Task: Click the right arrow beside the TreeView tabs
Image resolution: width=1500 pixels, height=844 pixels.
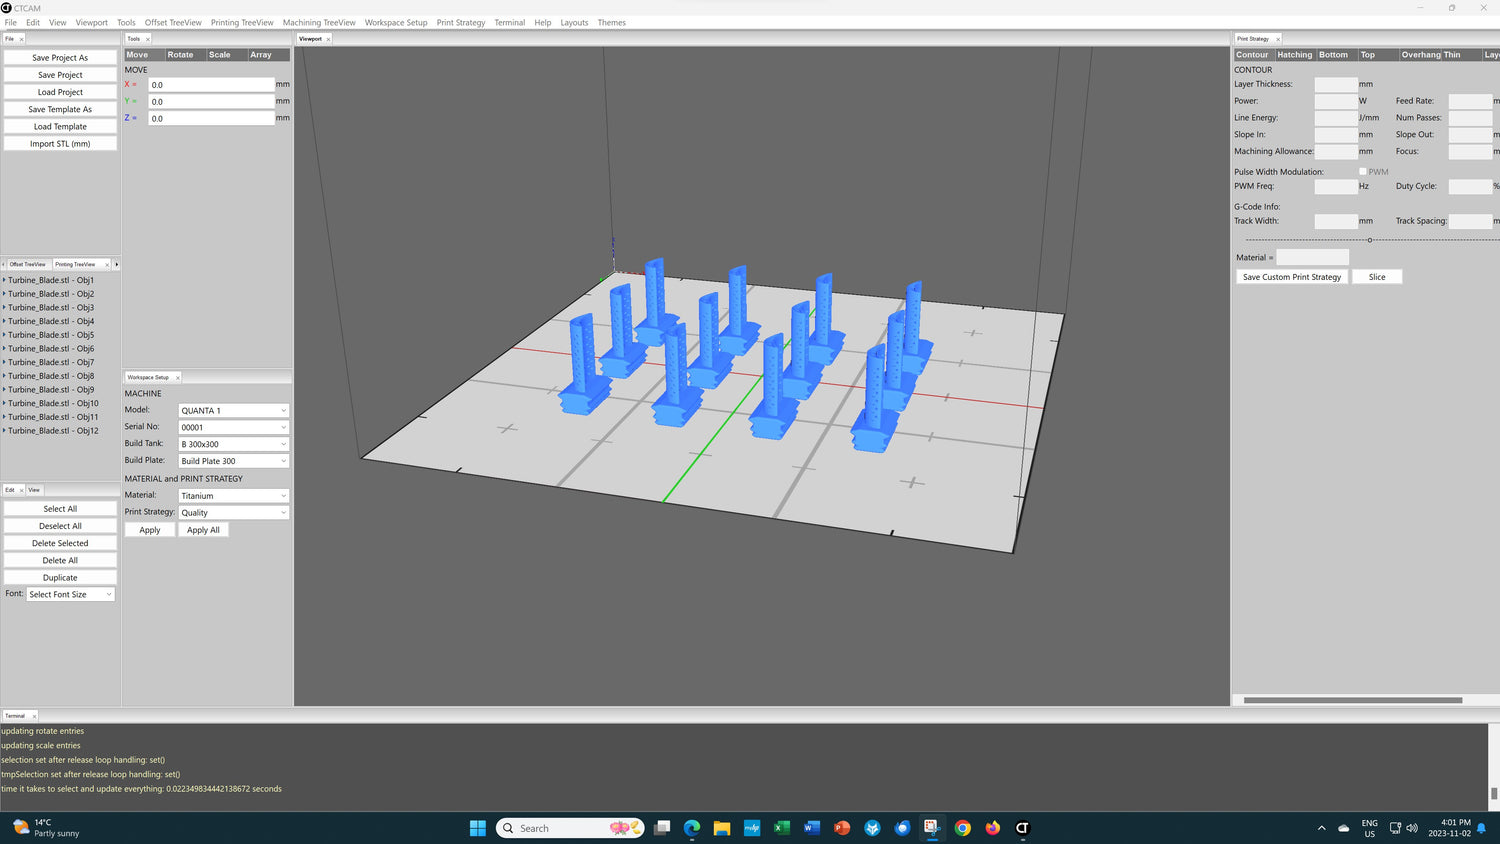Action: (117, 264)
